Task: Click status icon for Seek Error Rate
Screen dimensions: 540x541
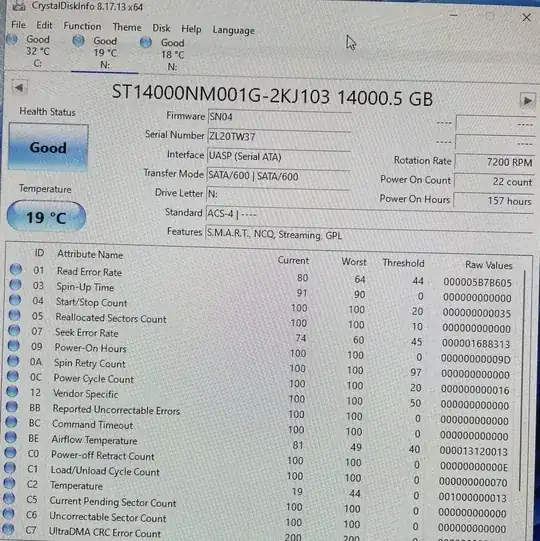Action: point(14,330)
